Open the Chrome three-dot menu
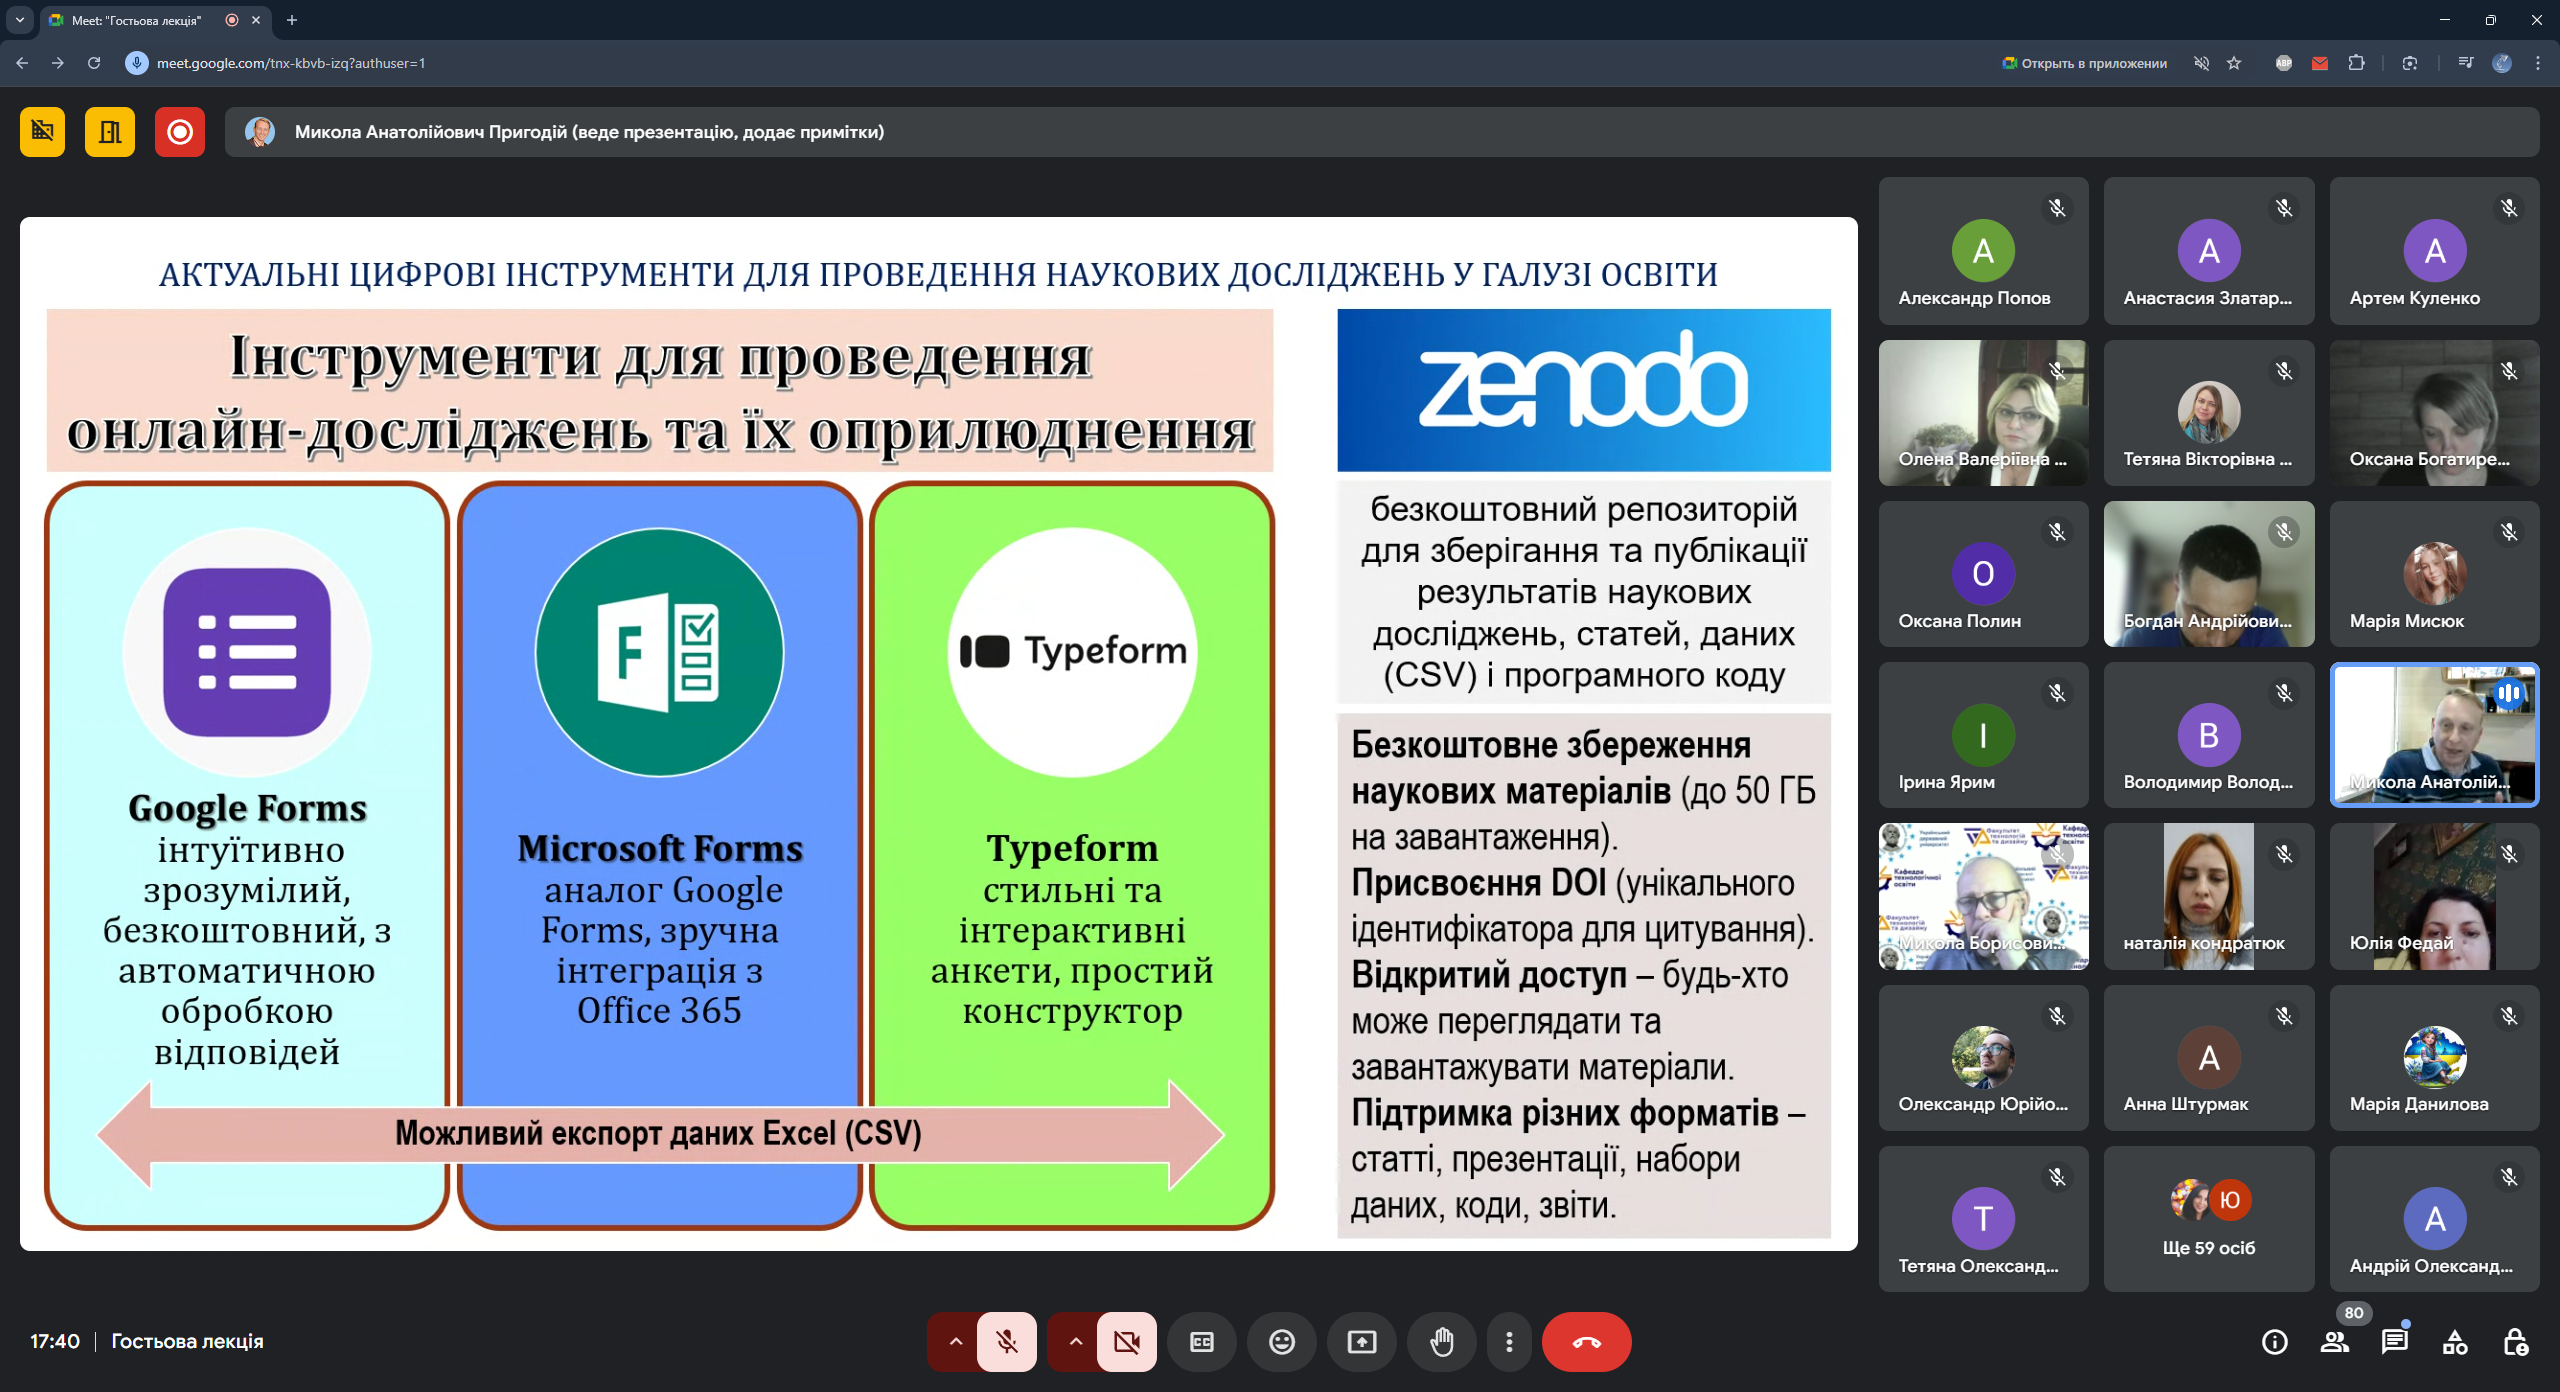Viewport: 2560px width, 1392px height. (2538, 63)
